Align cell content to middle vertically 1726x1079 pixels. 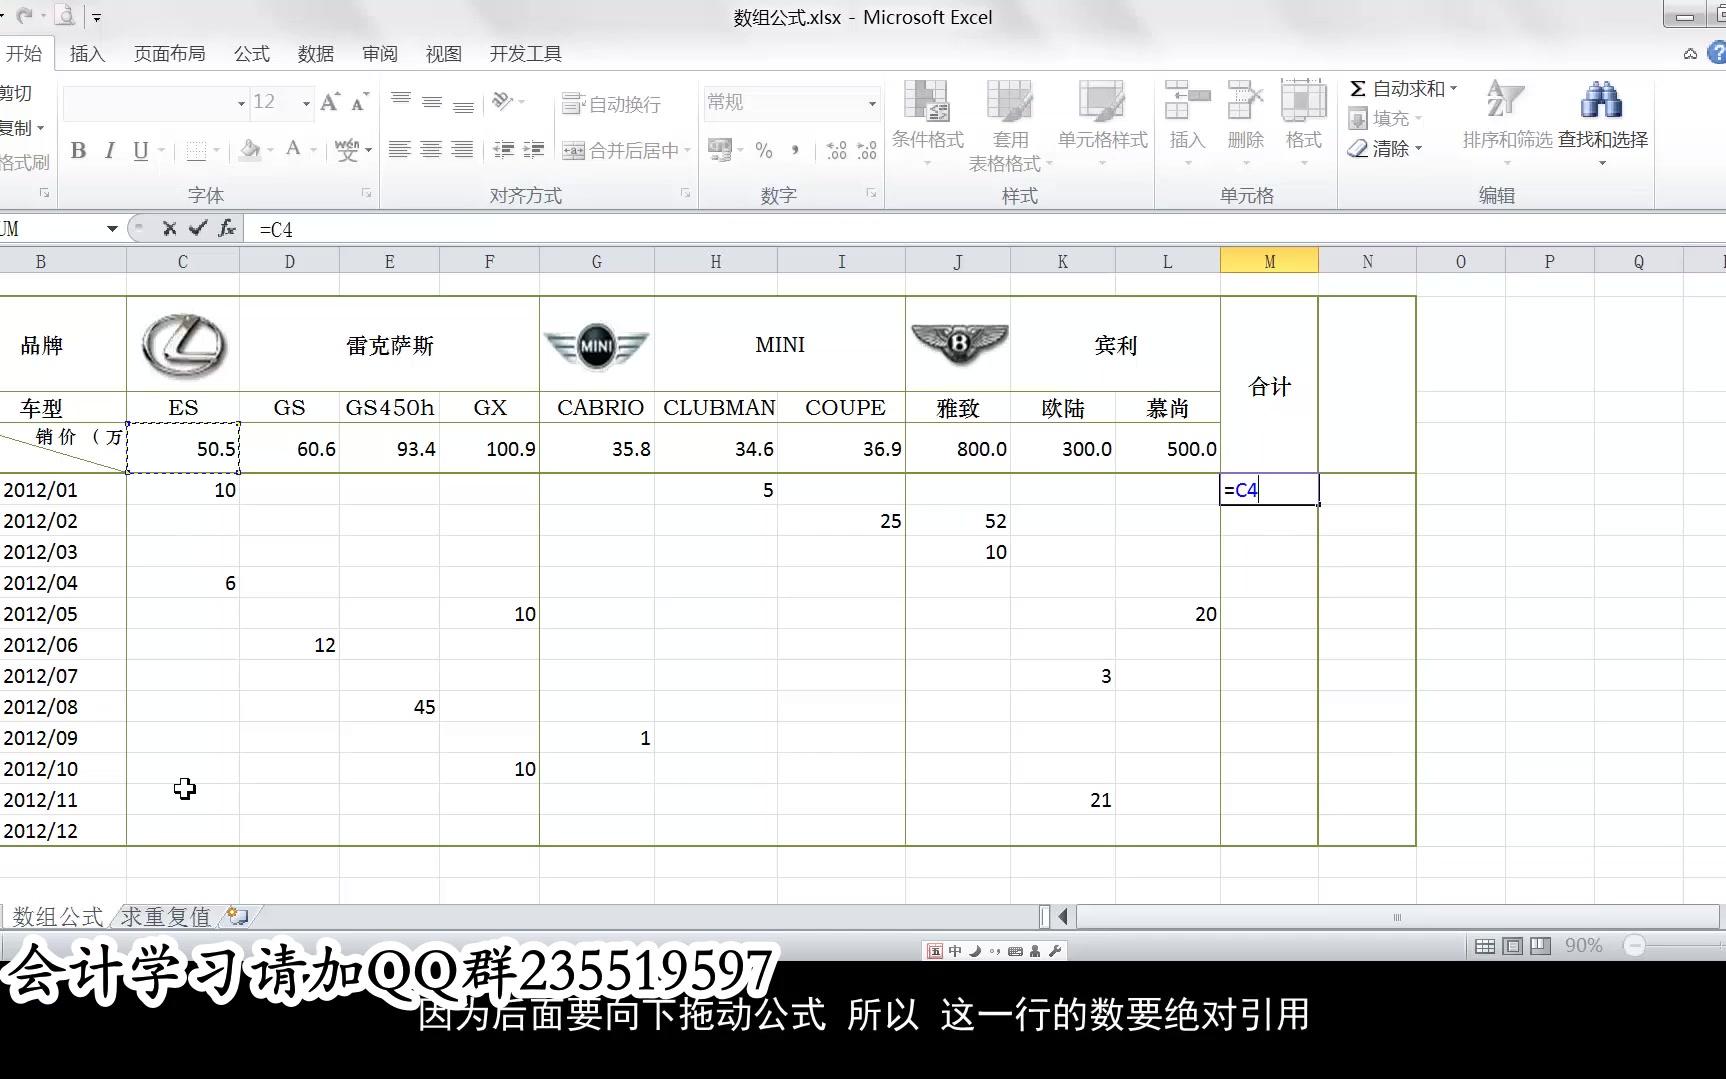click(432, 102)
